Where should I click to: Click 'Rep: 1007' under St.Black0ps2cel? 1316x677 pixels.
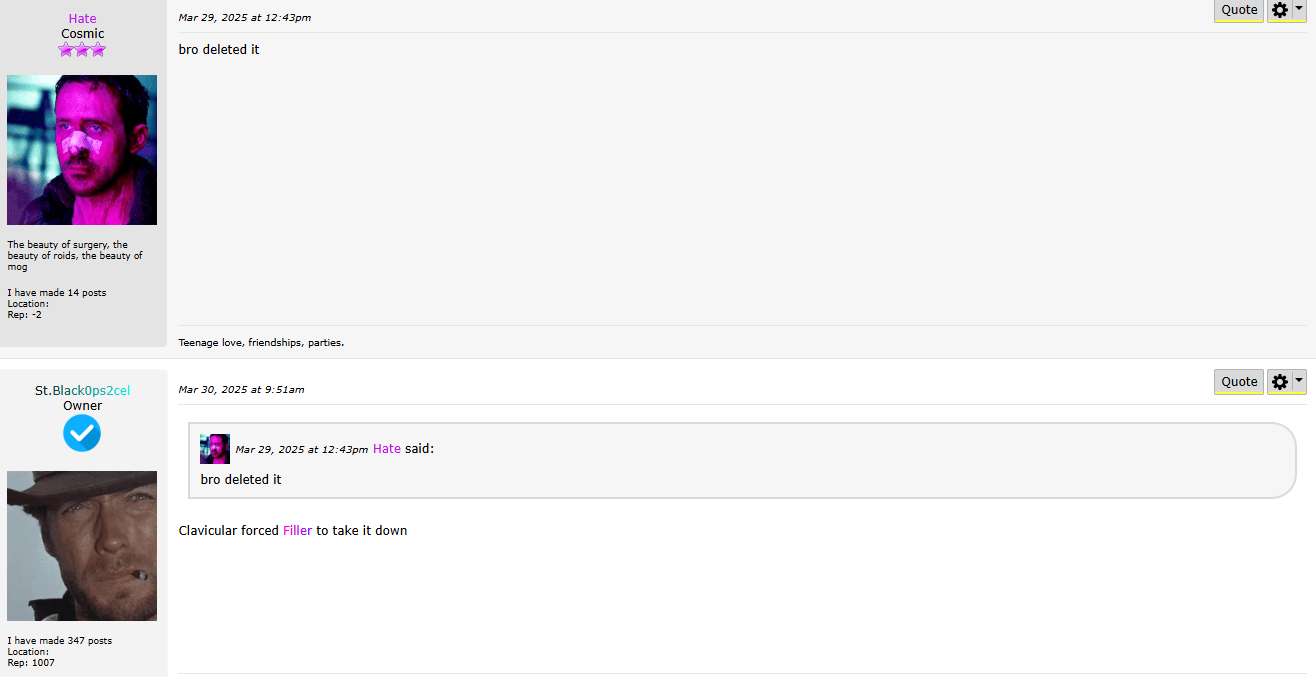[x=31, y=663]
